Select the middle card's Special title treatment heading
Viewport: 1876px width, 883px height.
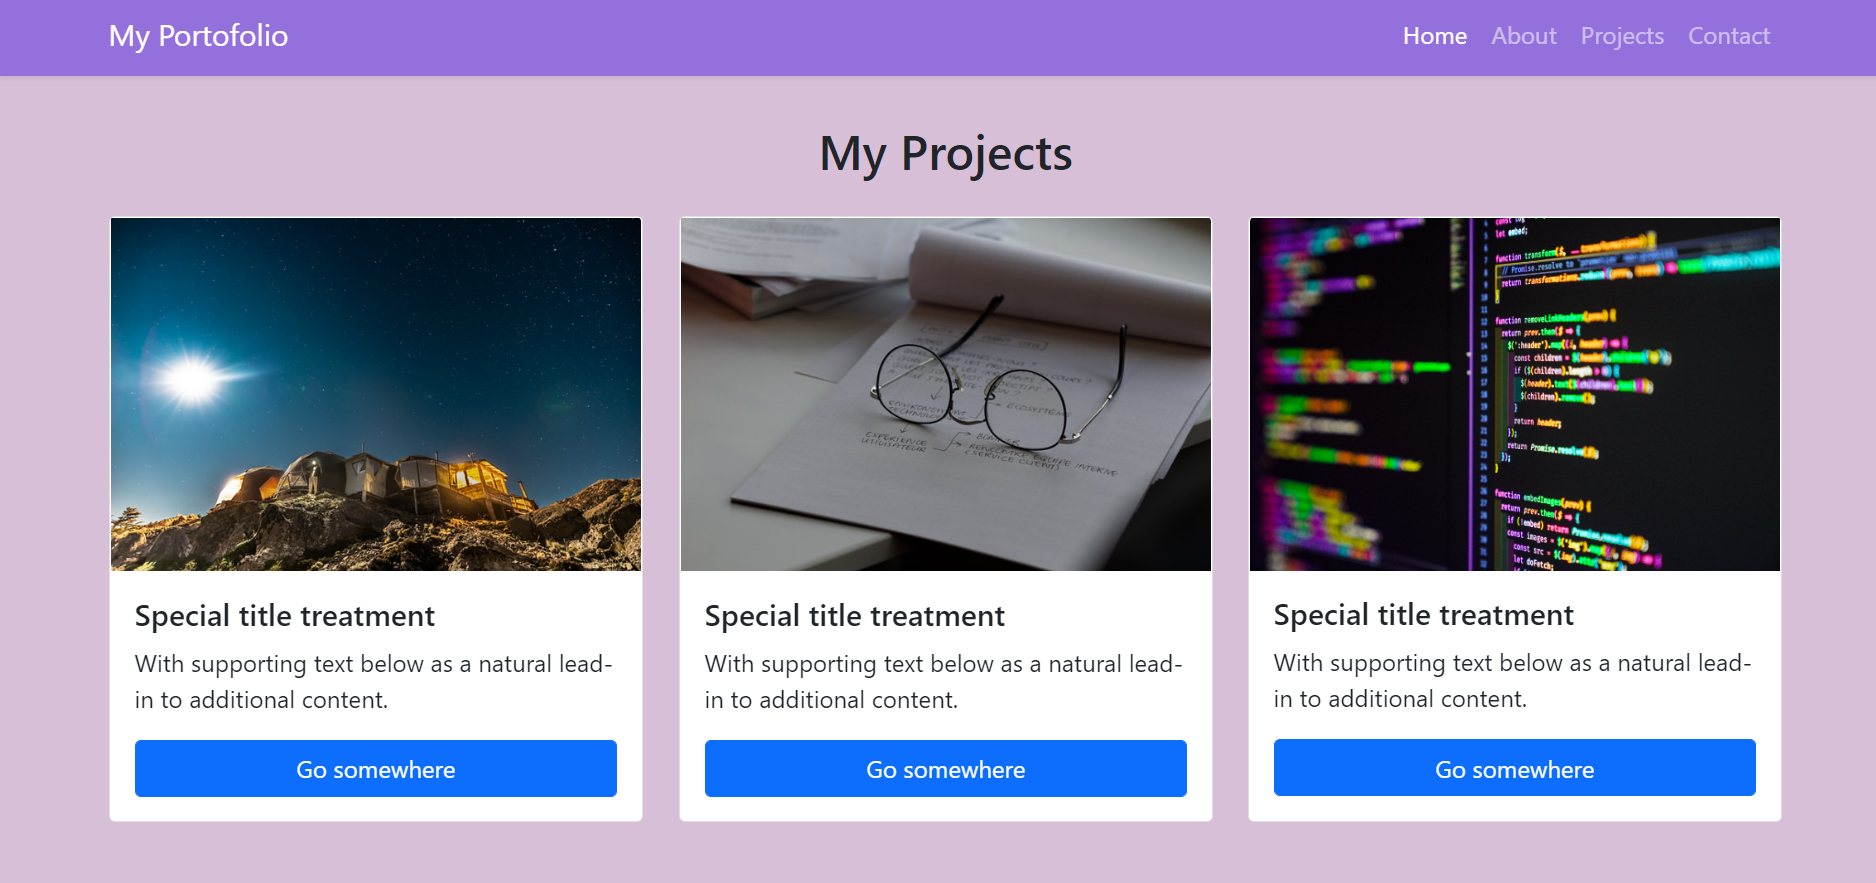pyautogui.click(x=854, y=616)
